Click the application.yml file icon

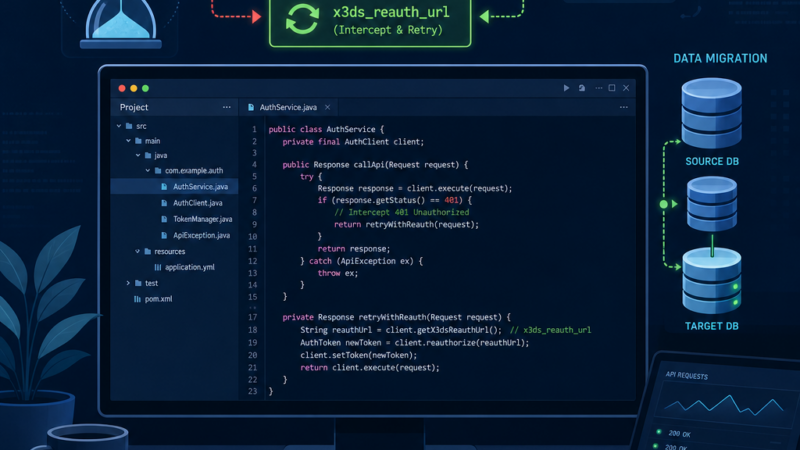(x=158, y=267)
